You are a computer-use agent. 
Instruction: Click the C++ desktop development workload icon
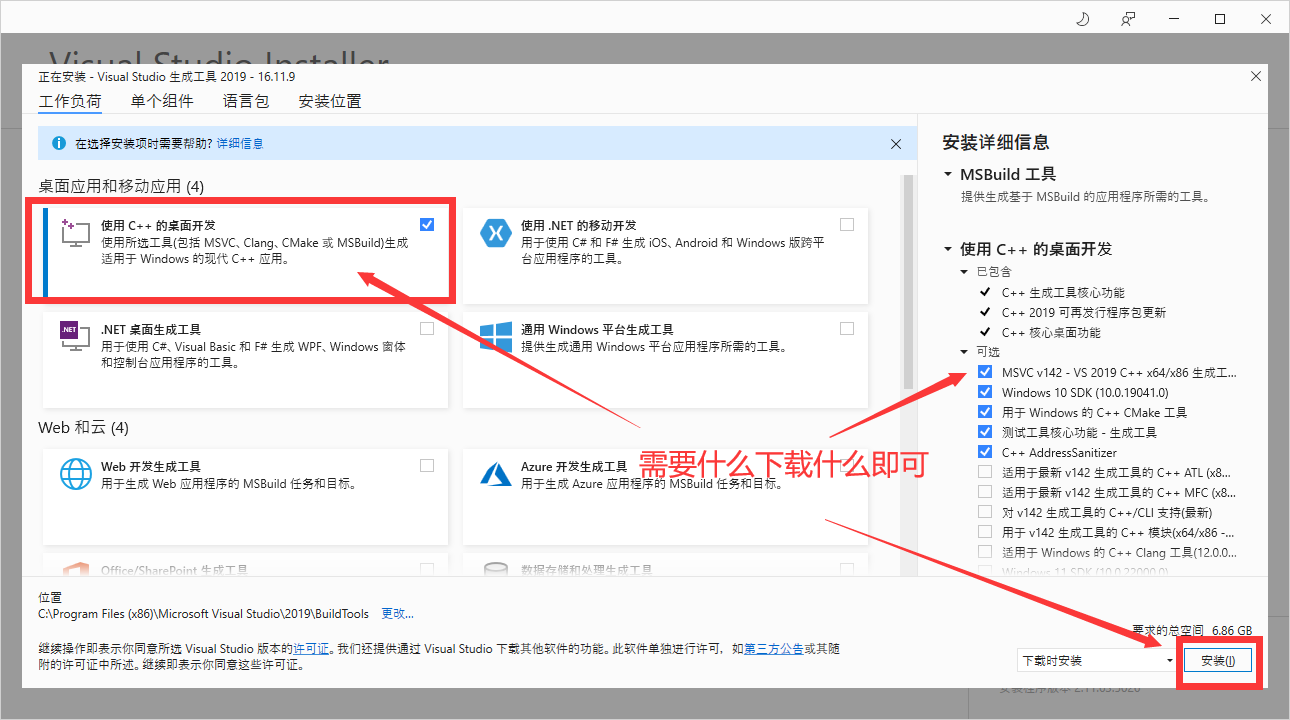(76, 232)
